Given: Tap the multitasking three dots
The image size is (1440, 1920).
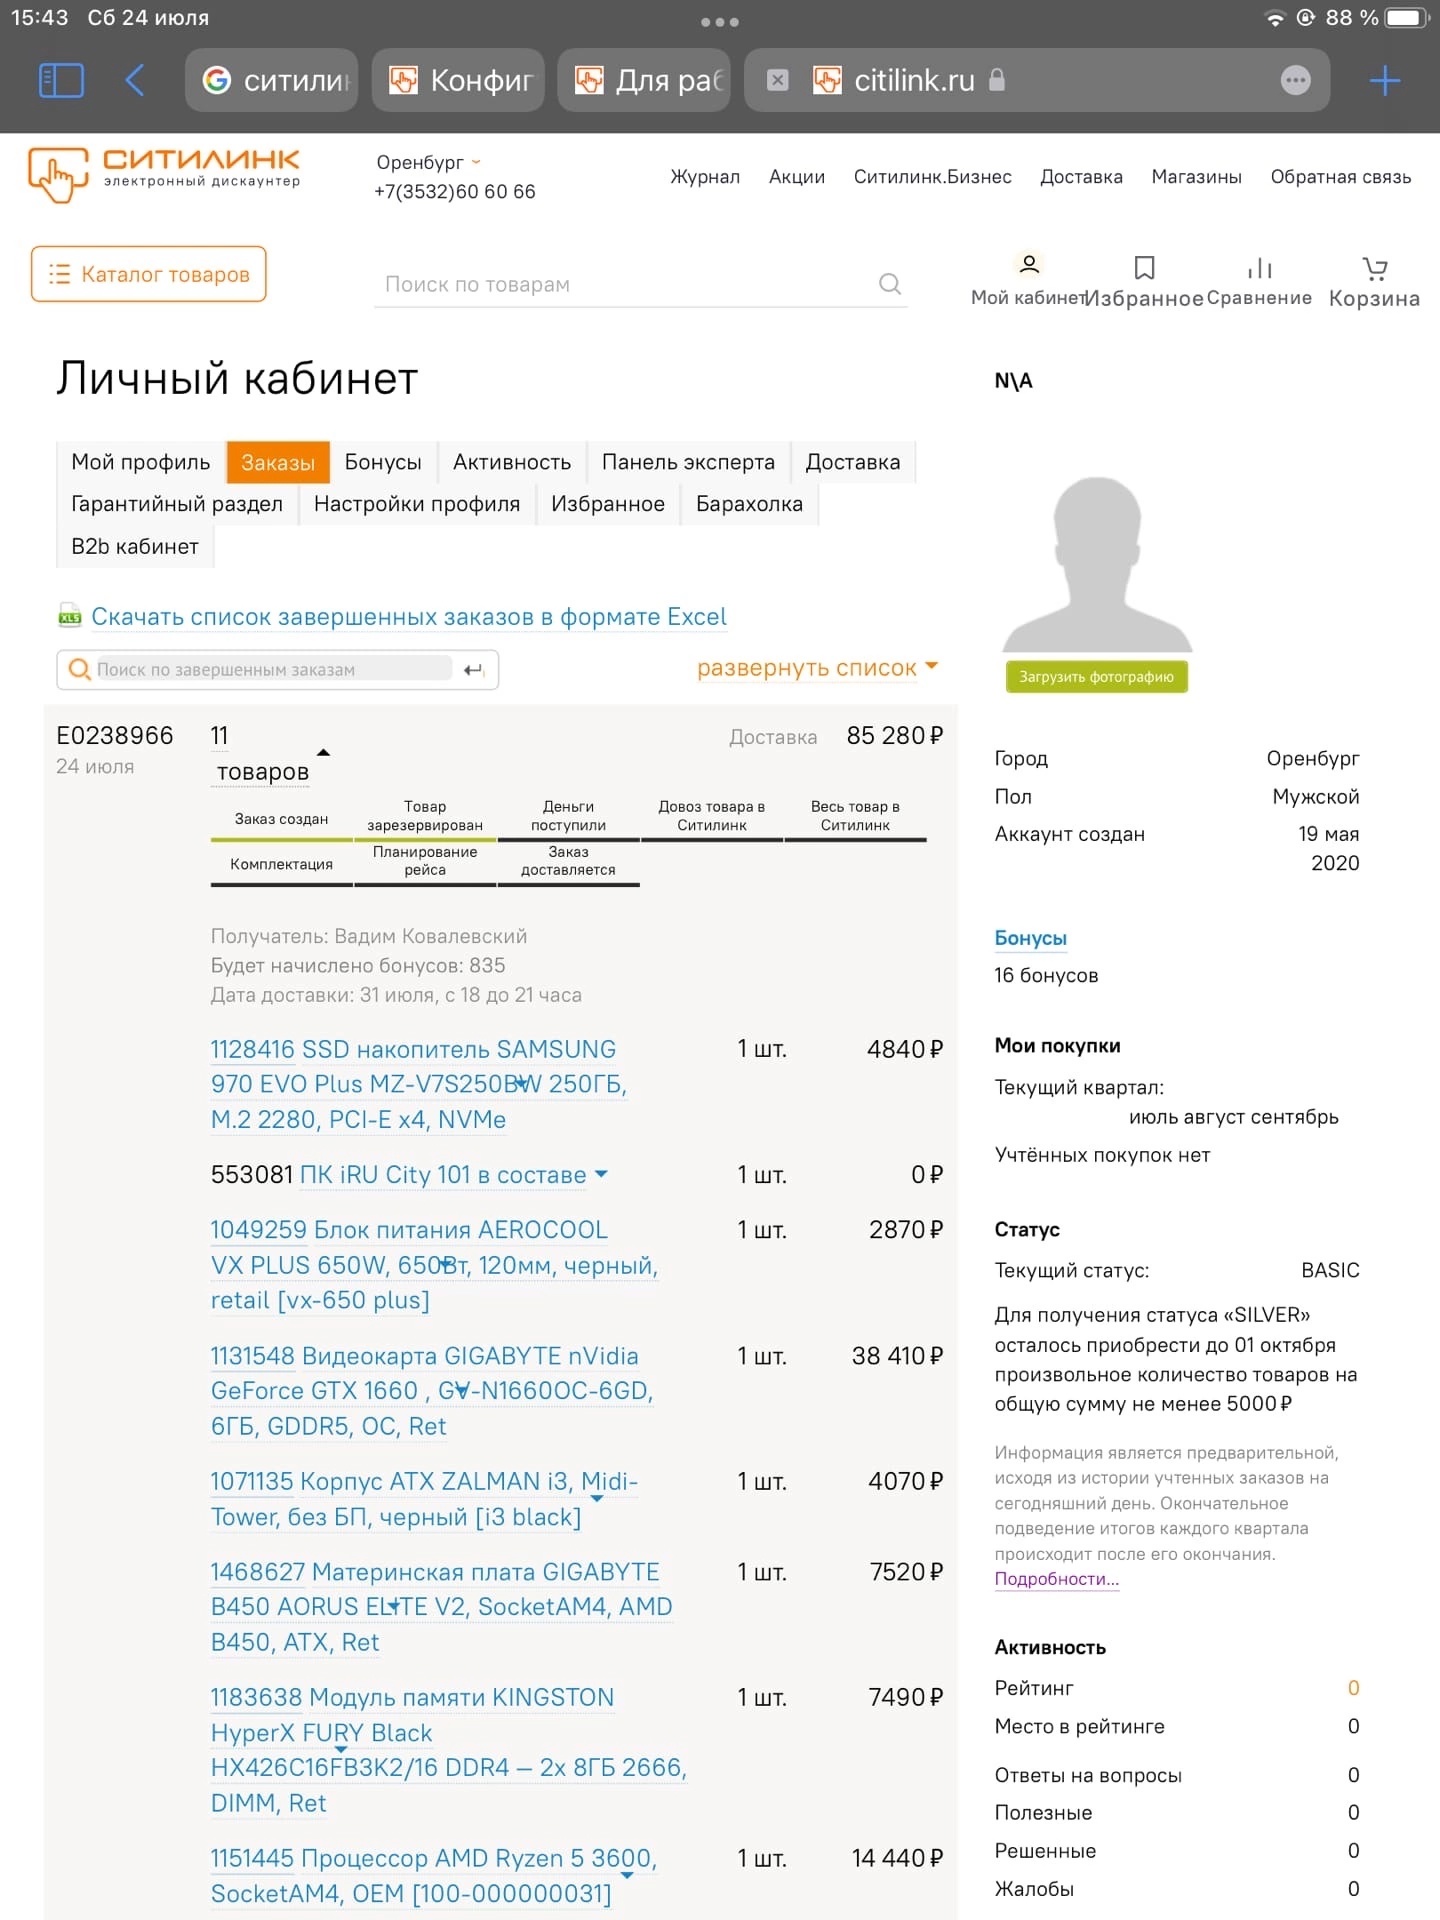Looking at the screenshot, I should pyautogui.click(x=720, y=21).
